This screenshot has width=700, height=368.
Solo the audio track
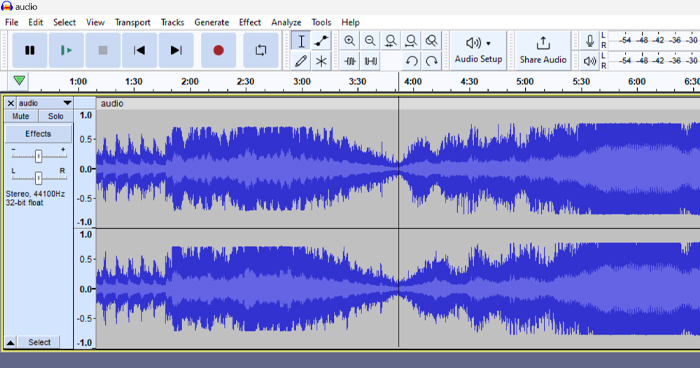pyautogui.click(x=55, y=116)
